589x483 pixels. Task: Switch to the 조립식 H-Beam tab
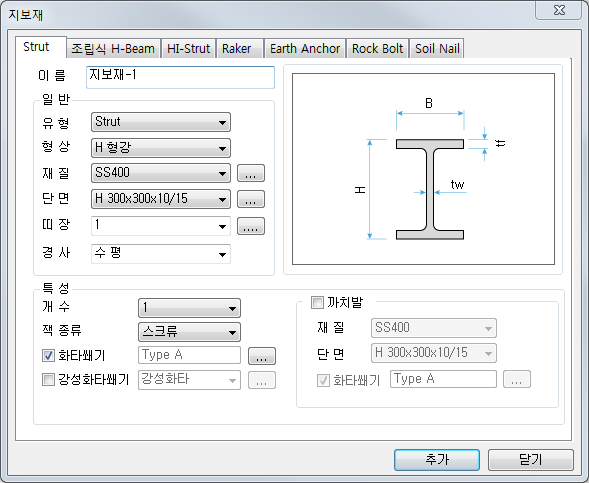[x=113, y=48]
